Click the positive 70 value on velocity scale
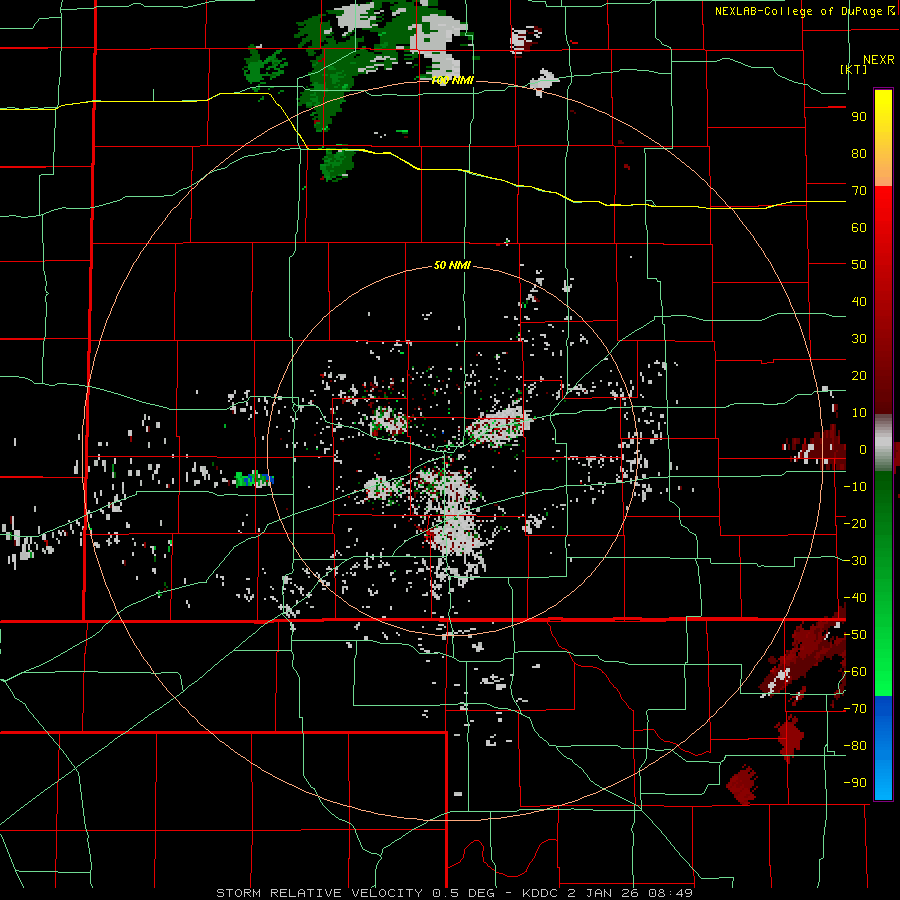The image size is (900, 900). (859, 191)
